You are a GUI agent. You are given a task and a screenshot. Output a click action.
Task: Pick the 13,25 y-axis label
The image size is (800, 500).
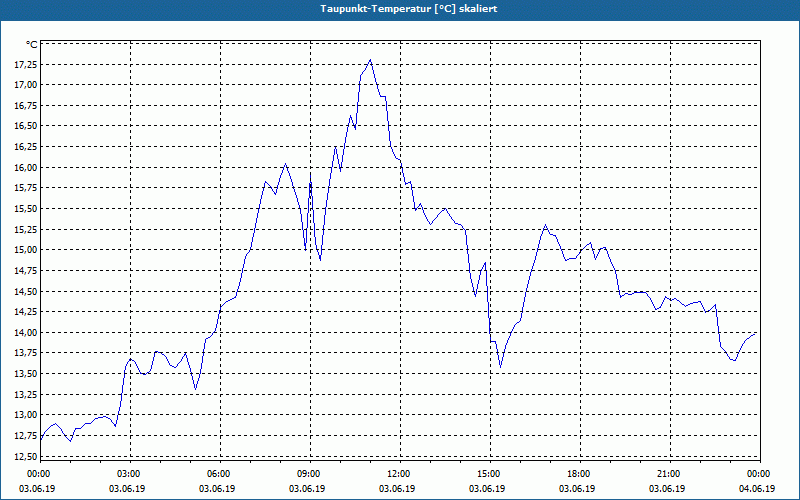27,394
